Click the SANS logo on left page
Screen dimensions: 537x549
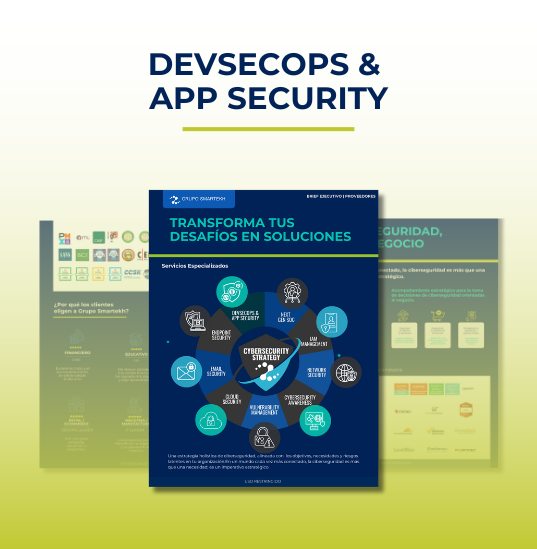(65, 255)
